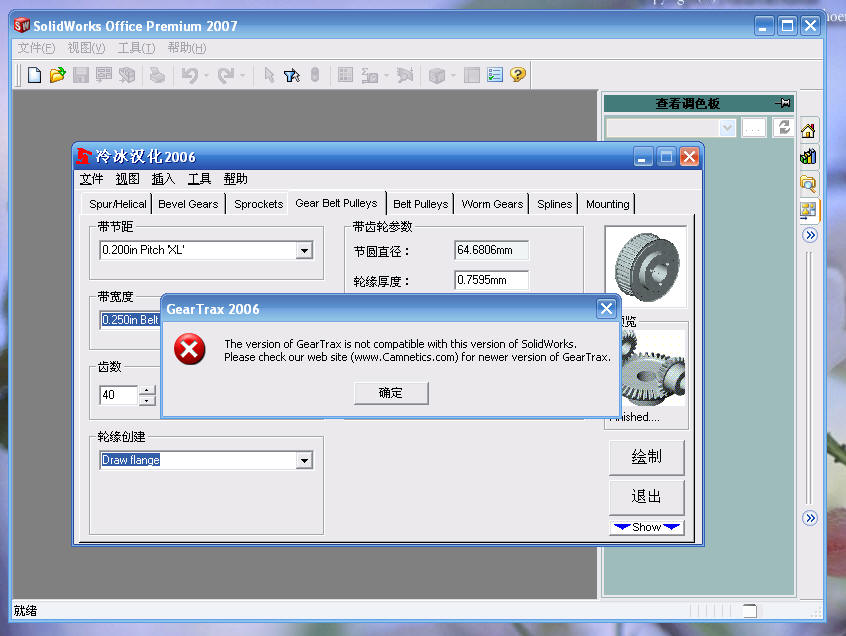Open the Design Library icon in task pane
846x636 pixels.
(x=808, y=157)
